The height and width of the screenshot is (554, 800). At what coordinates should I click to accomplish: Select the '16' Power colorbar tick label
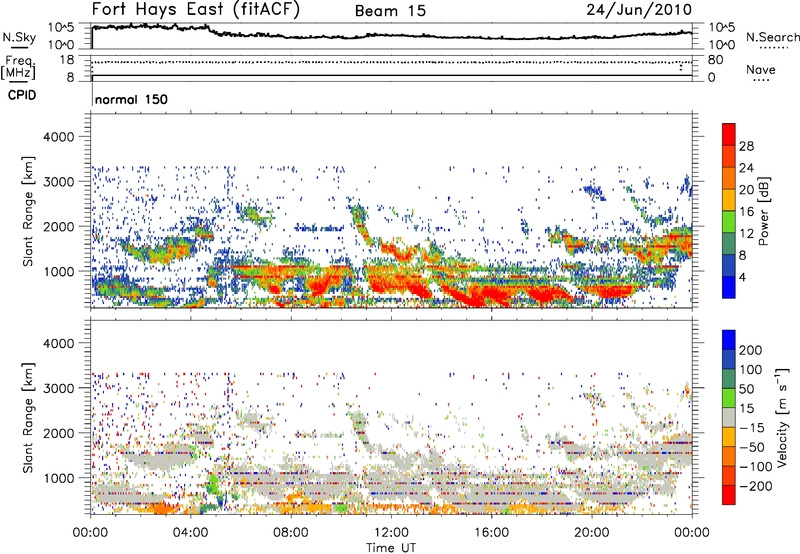(x=746, y=212)
